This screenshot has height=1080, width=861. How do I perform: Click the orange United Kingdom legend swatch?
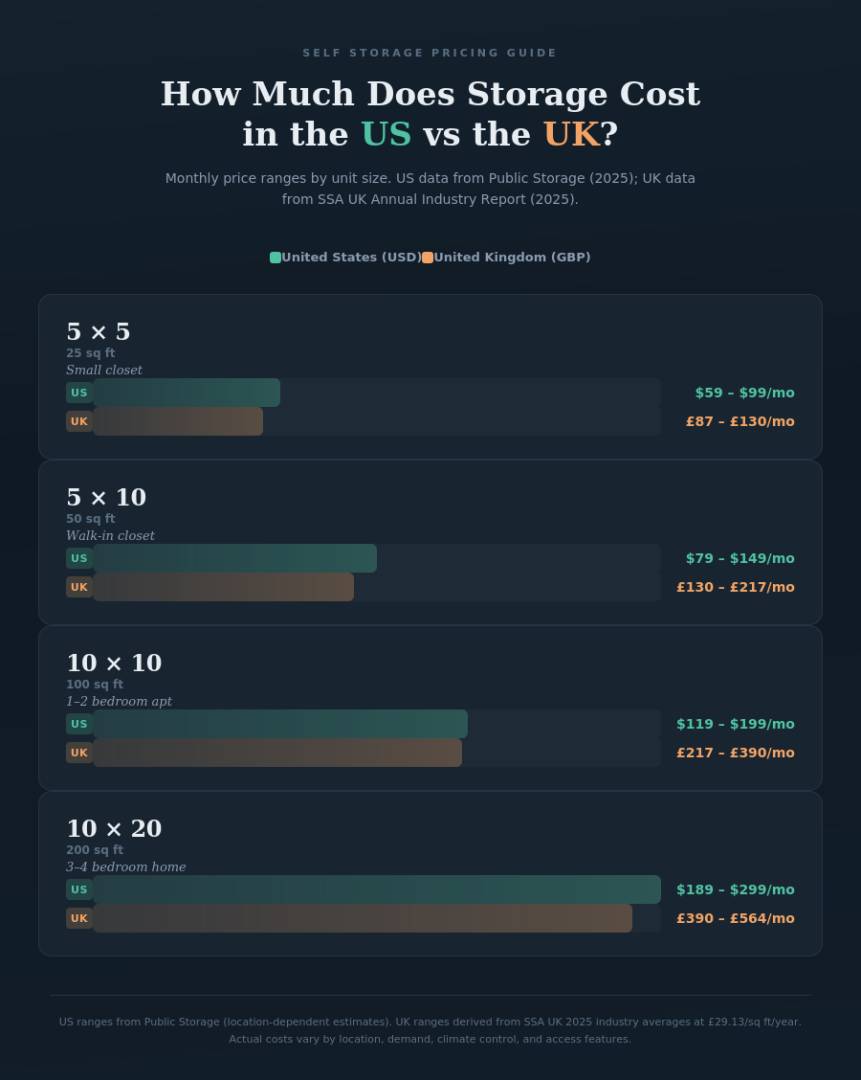coord(428,258)
